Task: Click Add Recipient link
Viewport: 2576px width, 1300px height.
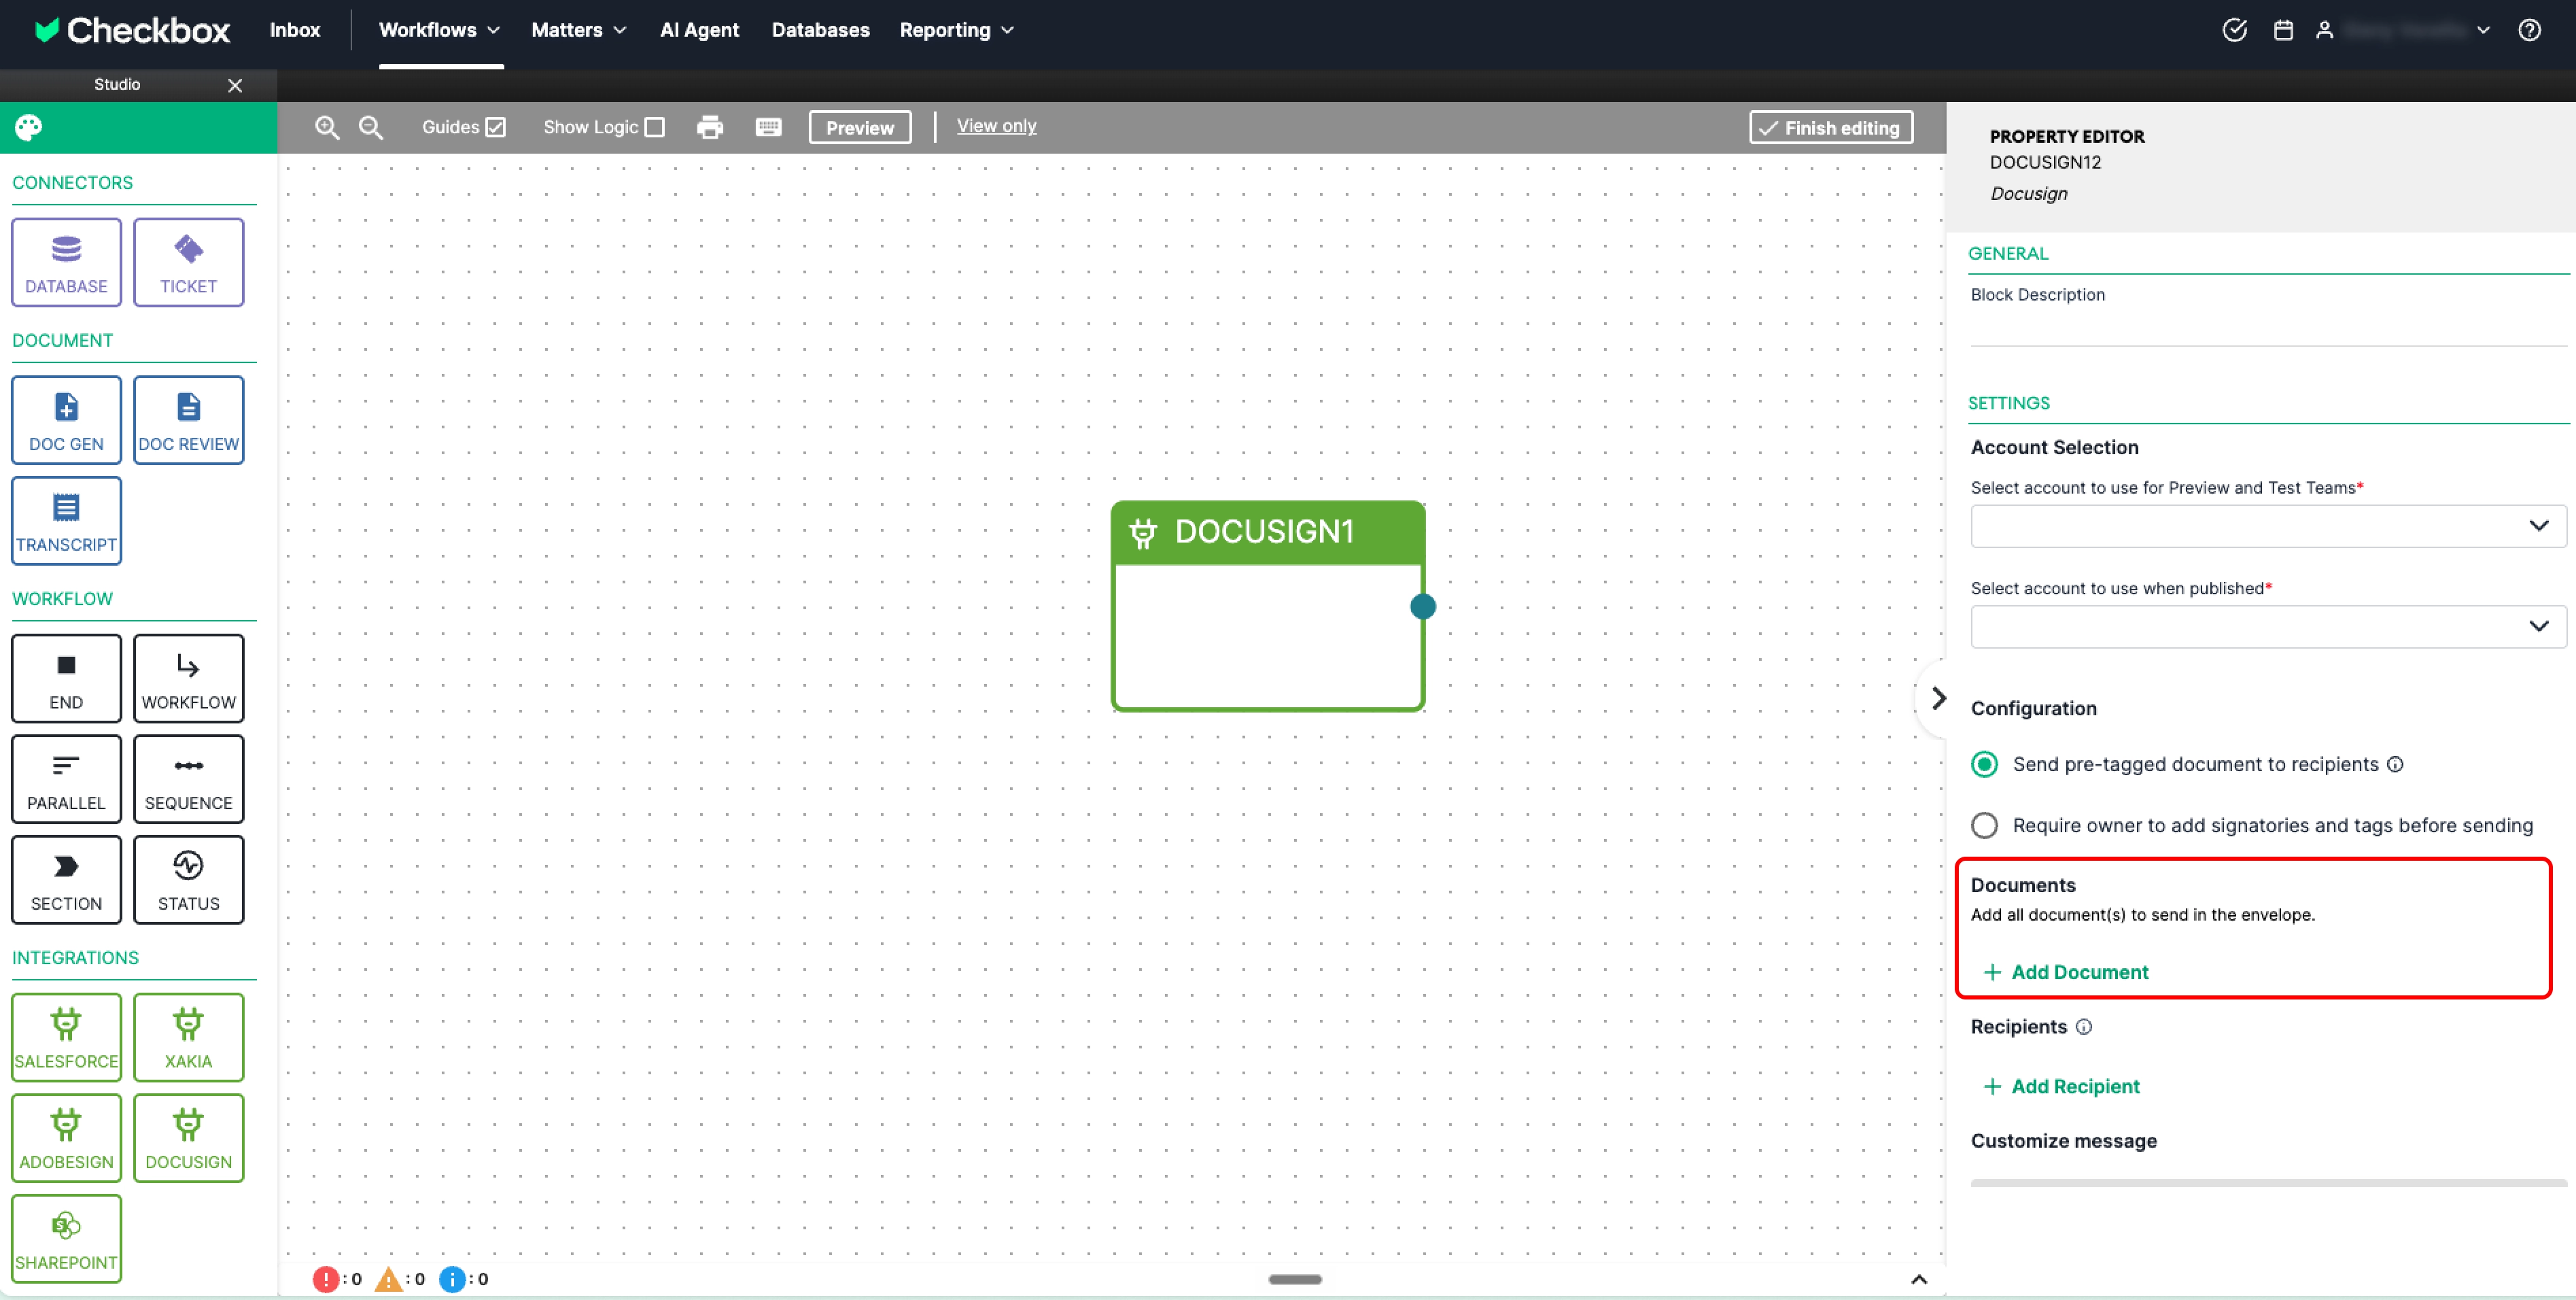Action: pos(2061,1086)
